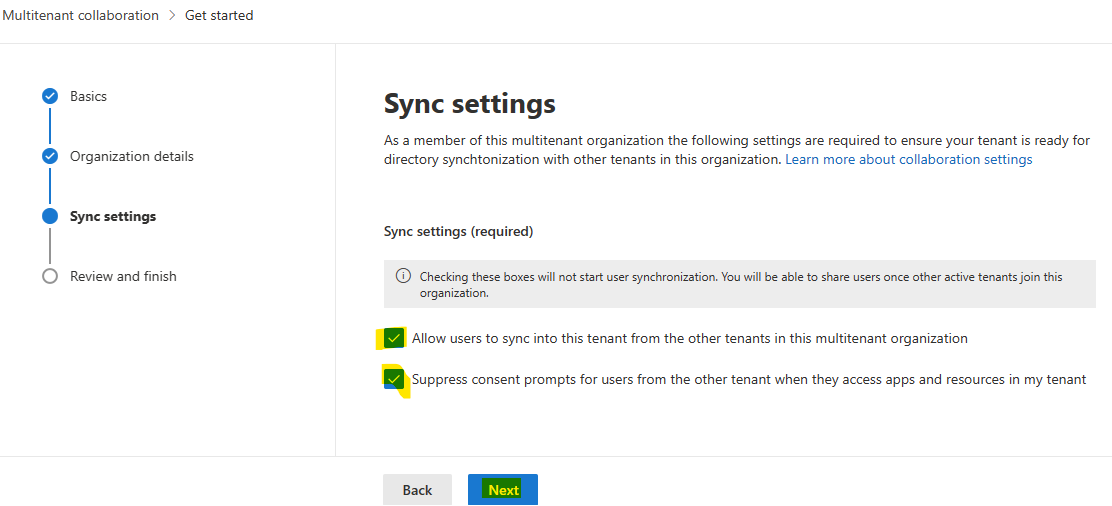
Task: Click the Allow users to sync label text
Action: click(x=689, y=339)
